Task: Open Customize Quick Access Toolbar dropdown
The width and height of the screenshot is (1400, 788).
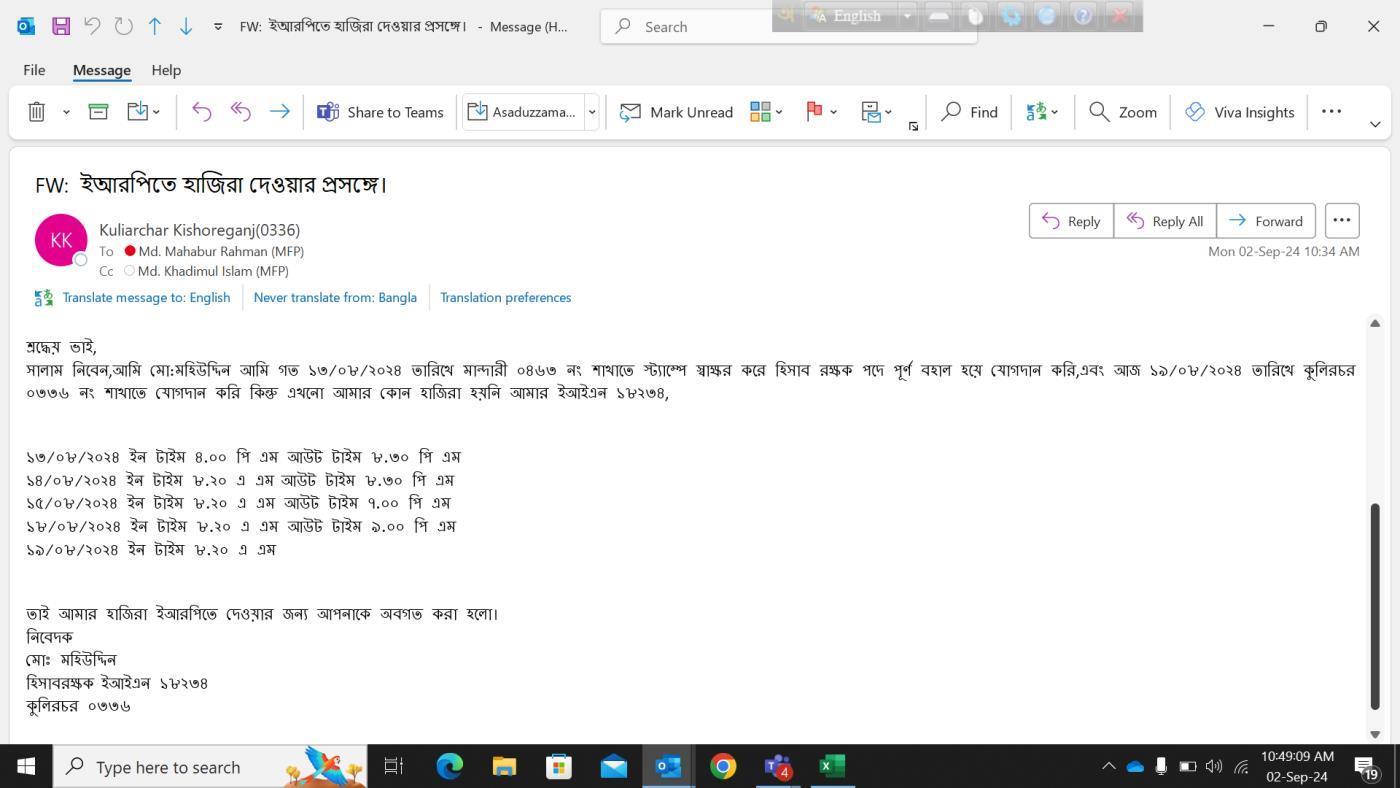Action: [218, 27]
